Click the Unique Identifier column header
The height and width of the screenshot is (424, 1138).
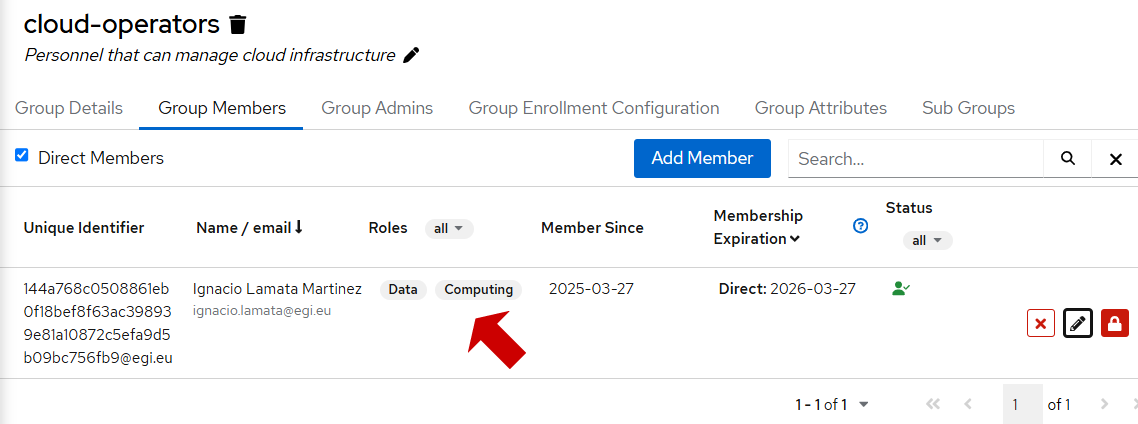[x=83, y=227]
